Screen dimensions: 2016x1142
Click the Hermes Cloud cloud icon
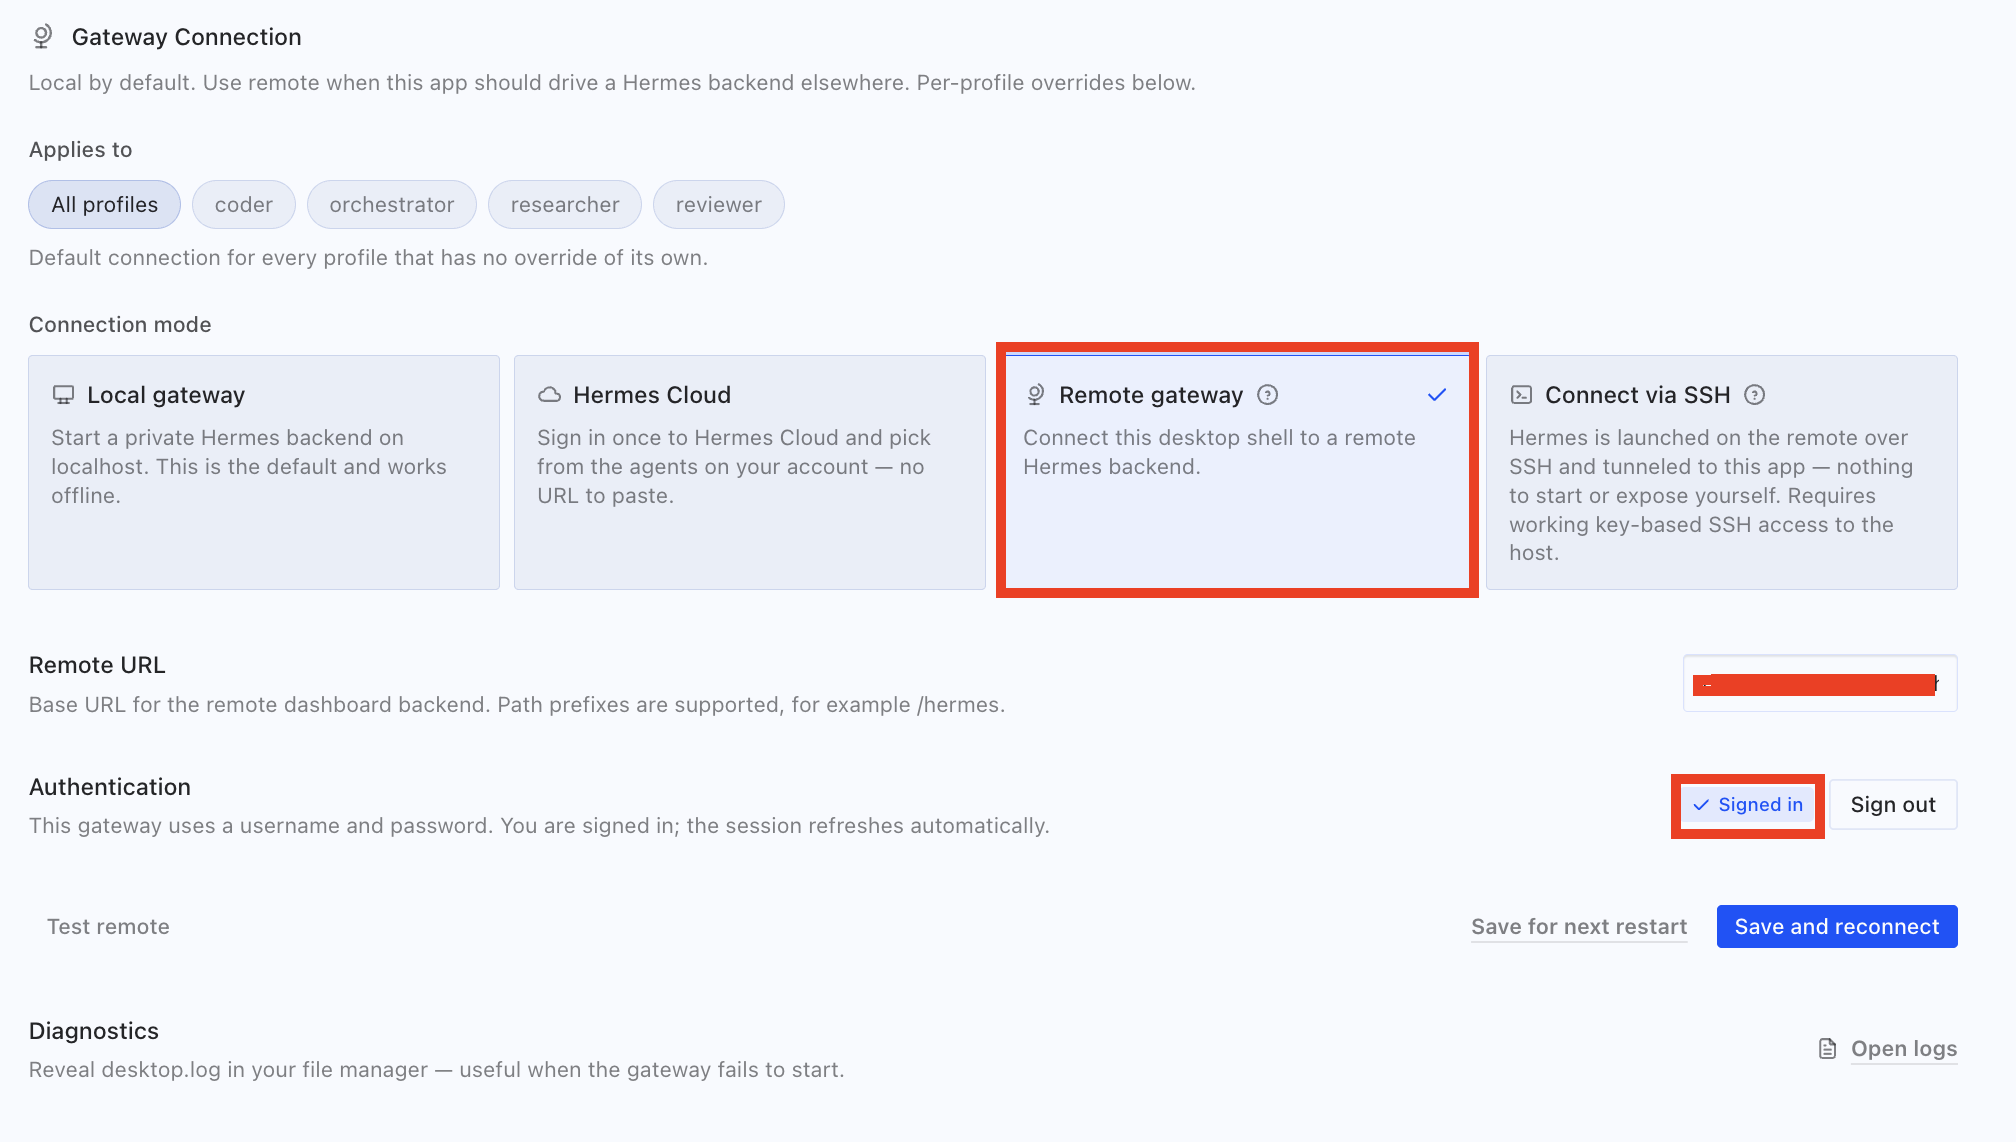click(x=549, y=395)
